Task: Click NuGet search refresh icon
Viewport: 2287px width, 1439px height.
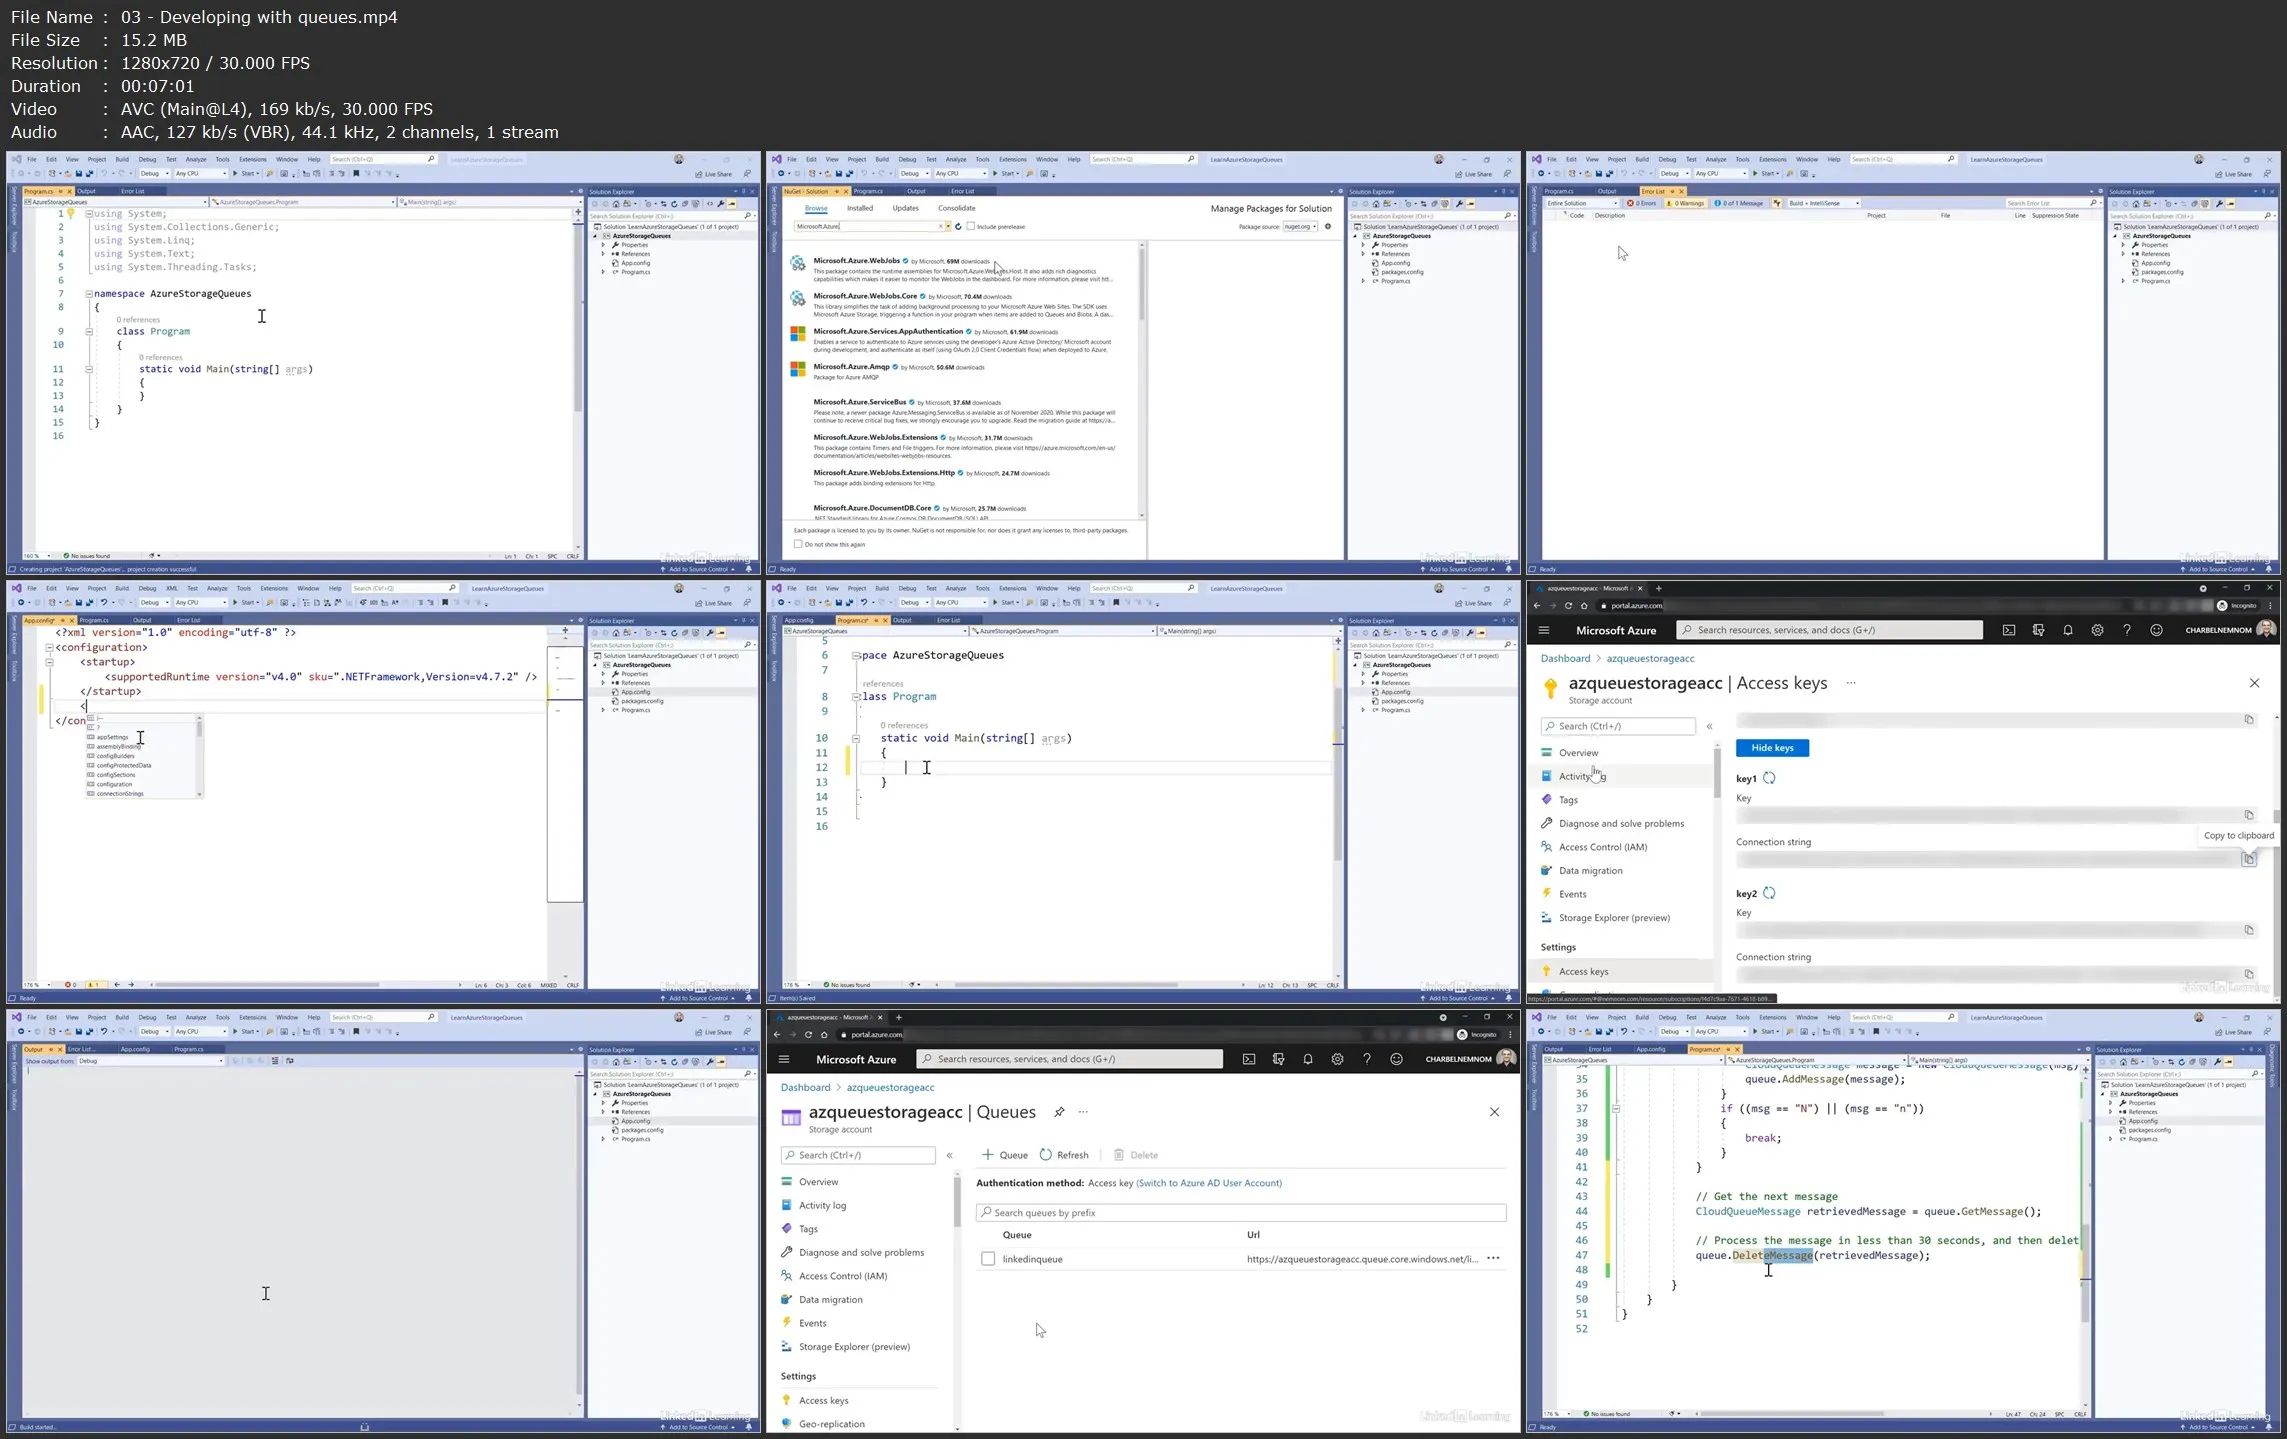Action: tap(958, 226)
